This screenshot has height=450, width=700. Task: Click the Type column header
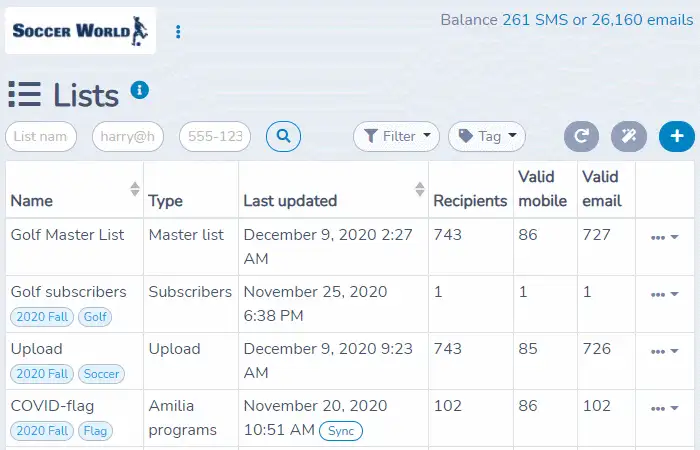[166, 201]
